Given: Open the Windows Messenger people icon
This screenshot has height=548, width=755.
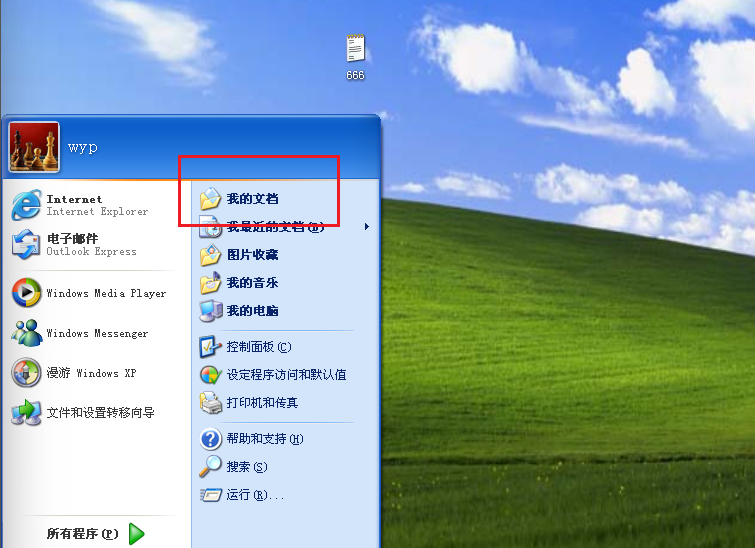Looking at the screenshot, I should pyautogui.click(x=26, y=333).
